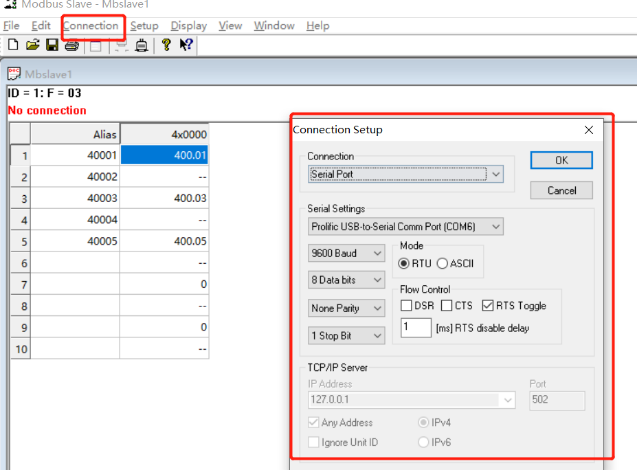Click the Open file folder icon
The height and width of the screenshot is (470, 637).
coord(32,45)
